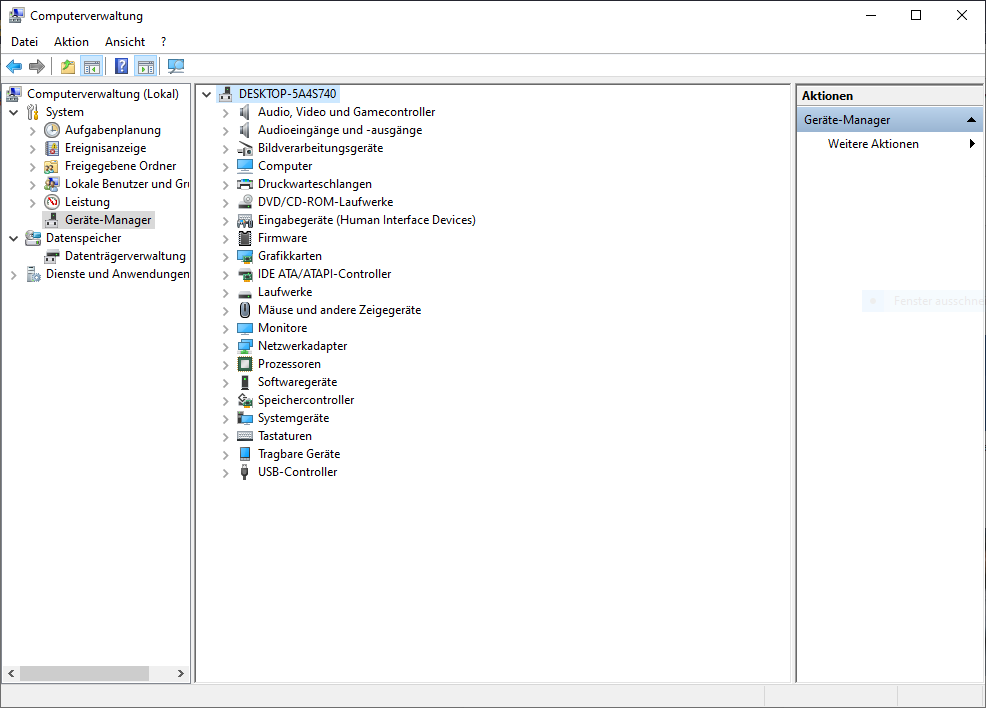Click the Grafikkarten display adapter icon

[x=245, y=257]
